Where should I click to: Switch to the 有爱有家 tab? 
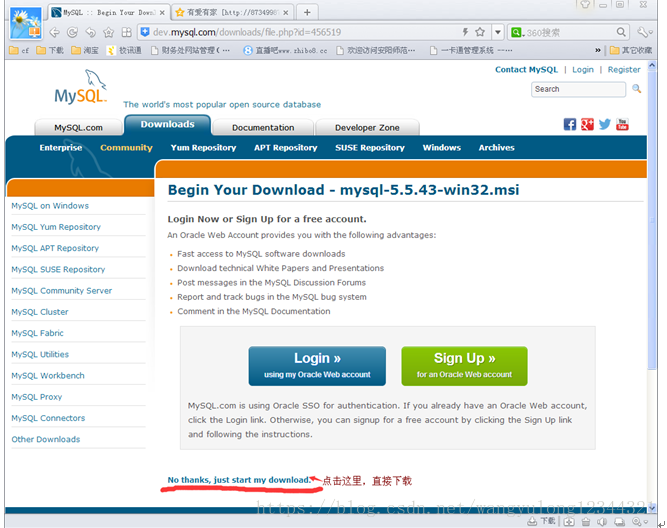point(232,12)
